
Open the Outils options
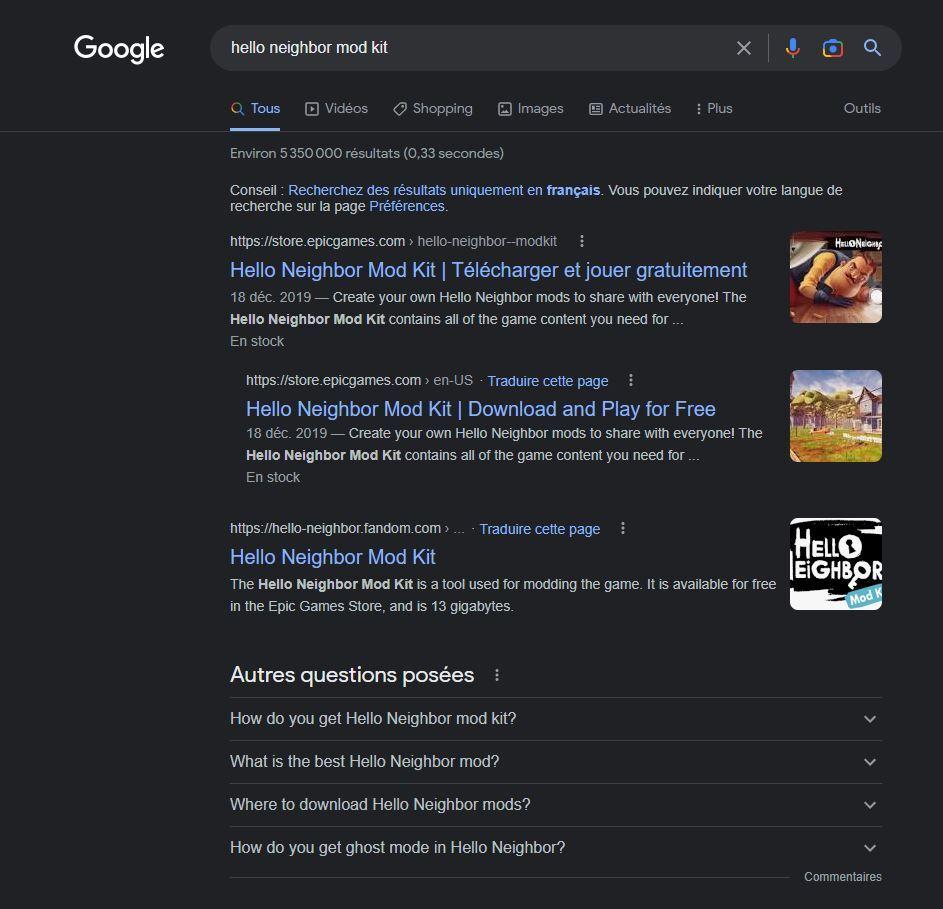pos(862,108)
